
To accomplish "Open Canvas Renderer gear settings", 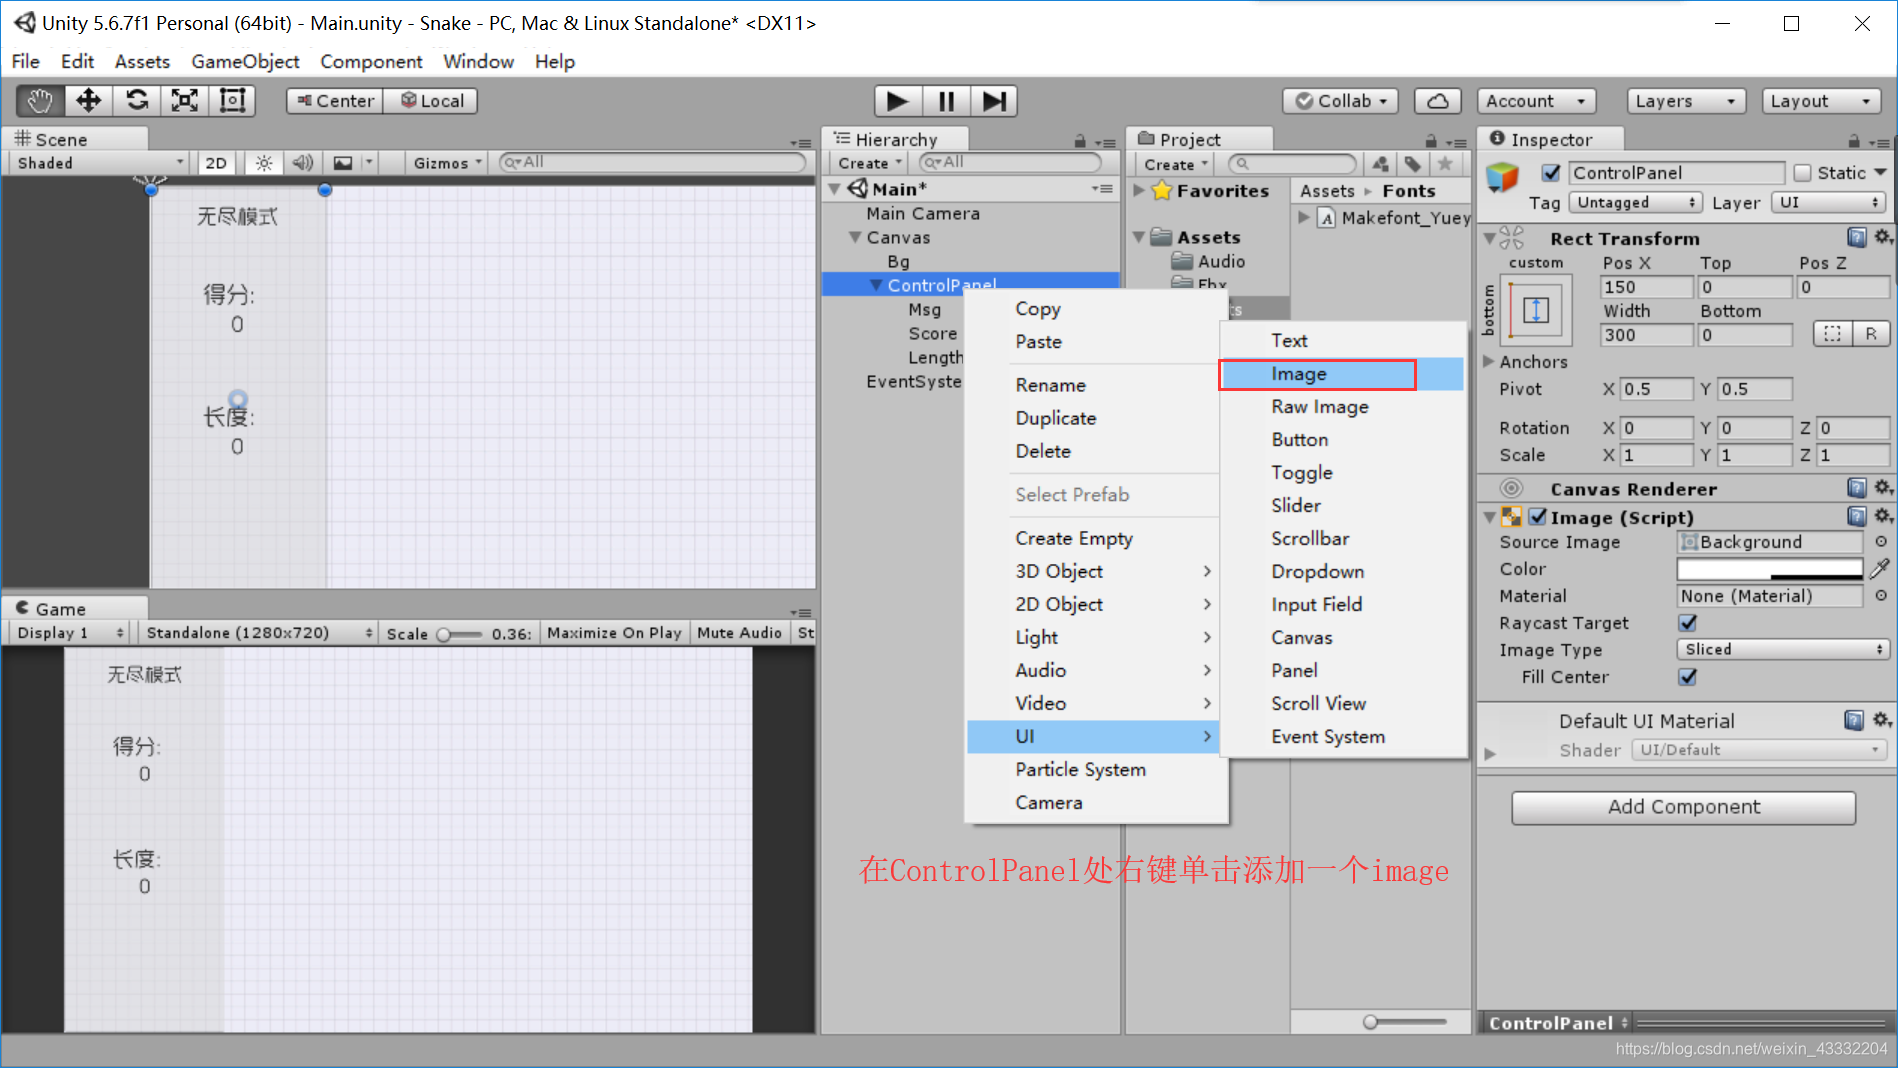I will 1883,488.
